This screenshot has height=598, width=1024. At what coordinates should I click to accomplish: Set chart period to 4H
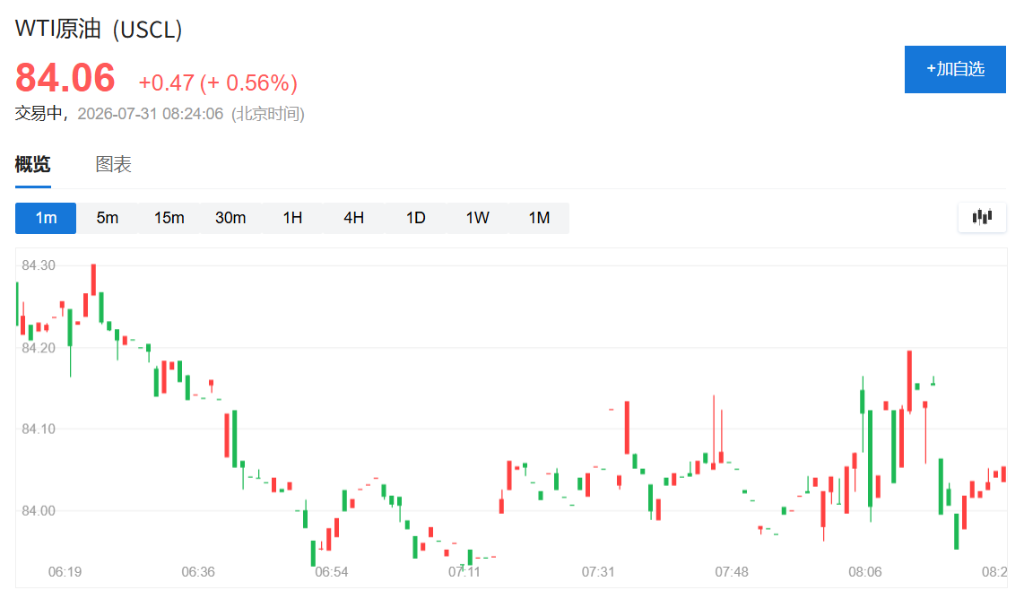[x=354, y=218]
